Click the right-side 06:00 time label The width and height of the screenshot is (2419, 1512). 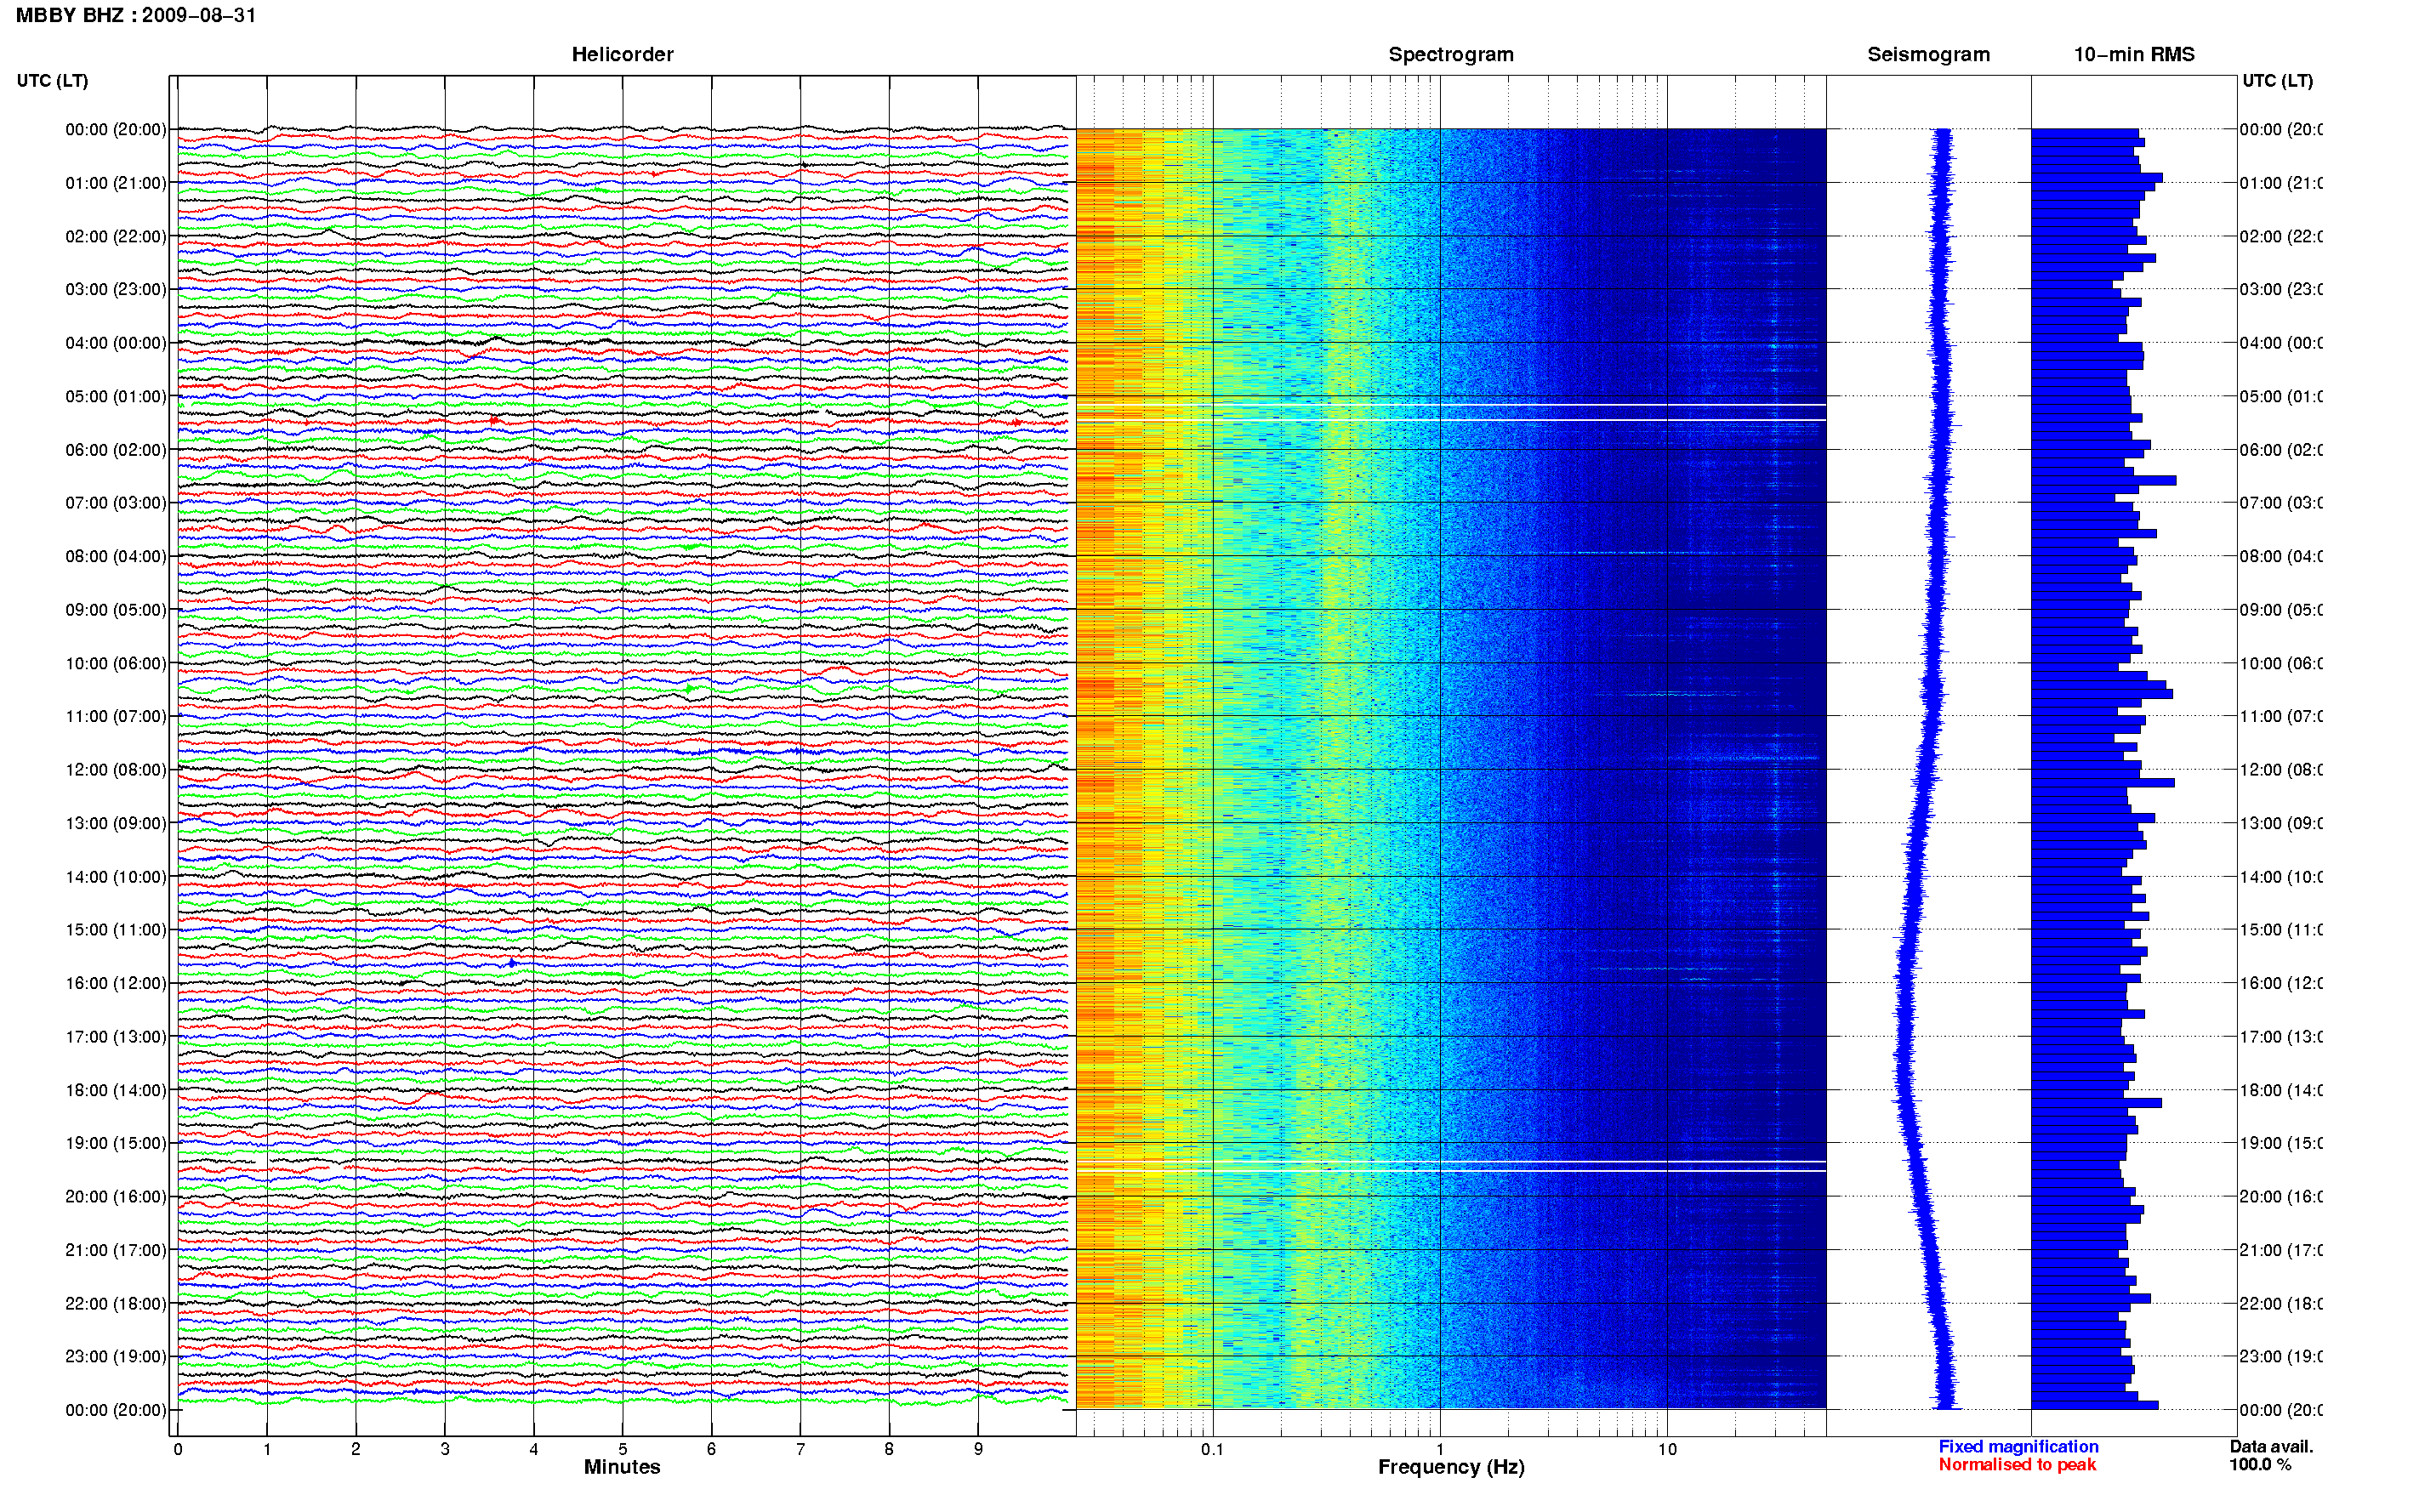click(2280, 450)
